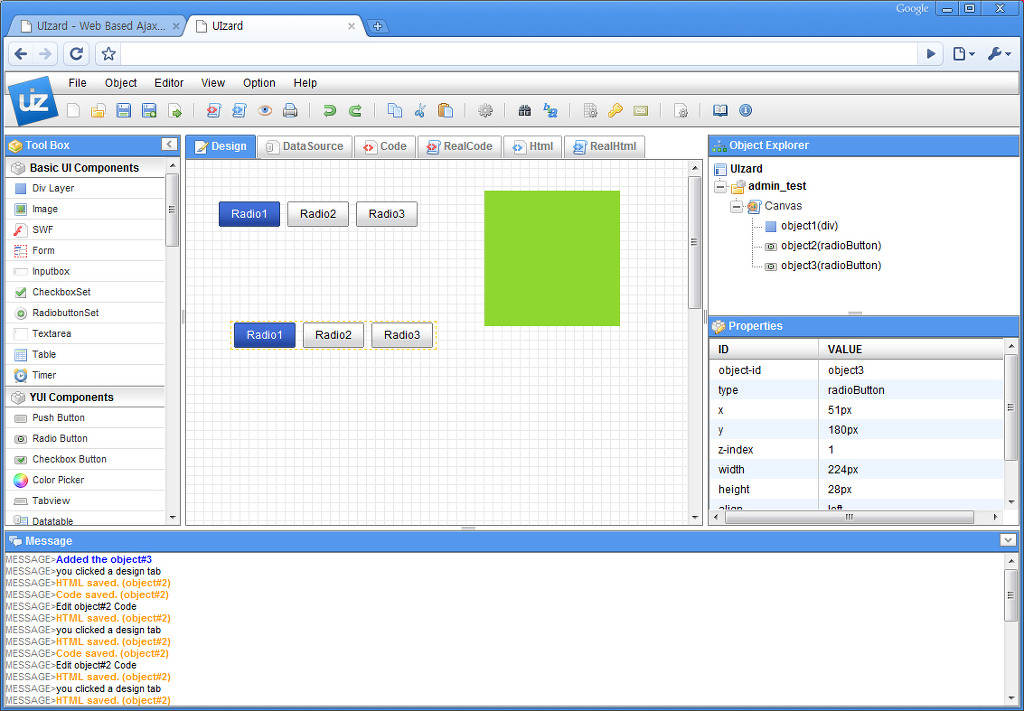
Task: Click the red code scroll toolbar icon
Action: click(213, 111)
